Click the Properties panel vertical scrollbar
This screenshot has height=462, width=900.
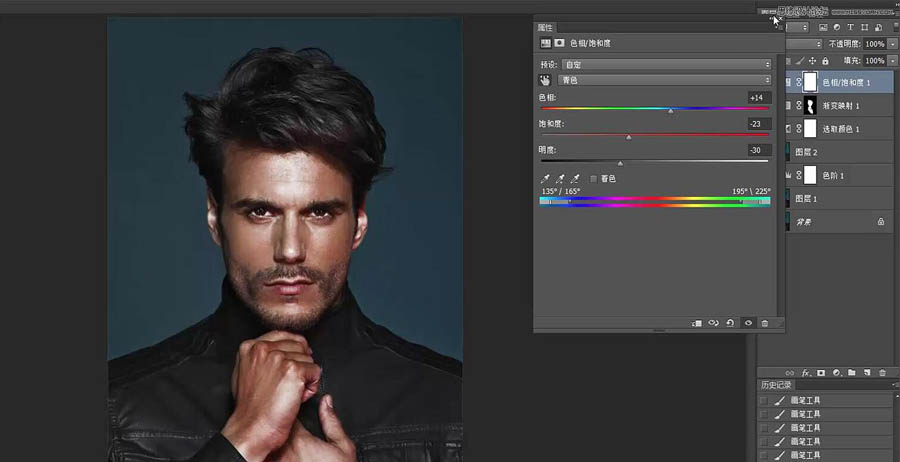781,184
